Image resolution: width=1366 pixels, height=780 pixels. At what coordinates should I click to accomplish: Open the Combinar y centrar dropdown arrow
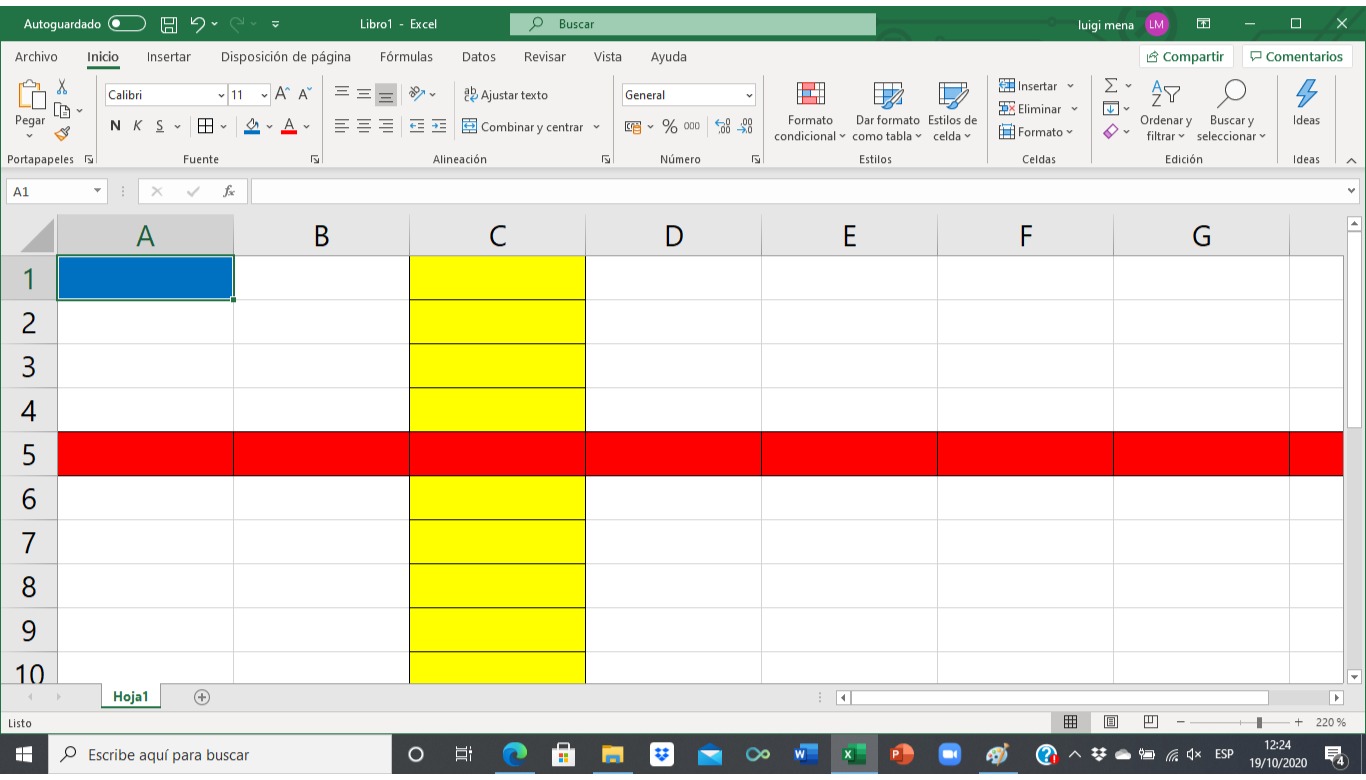point(595,125)
